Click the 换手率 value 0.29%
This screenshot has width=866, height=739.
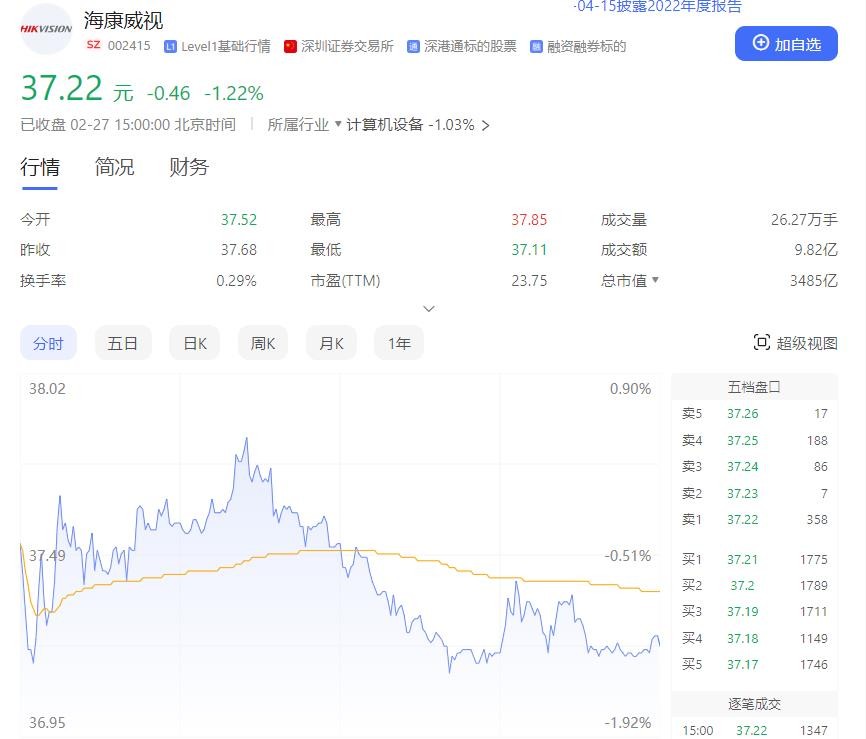tap(236, 281)
